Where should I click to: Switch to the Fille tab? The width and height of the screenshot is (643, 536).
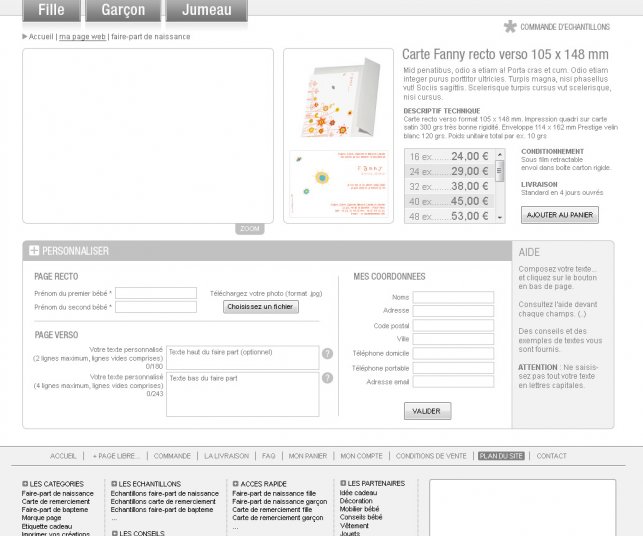click(44, 11)
